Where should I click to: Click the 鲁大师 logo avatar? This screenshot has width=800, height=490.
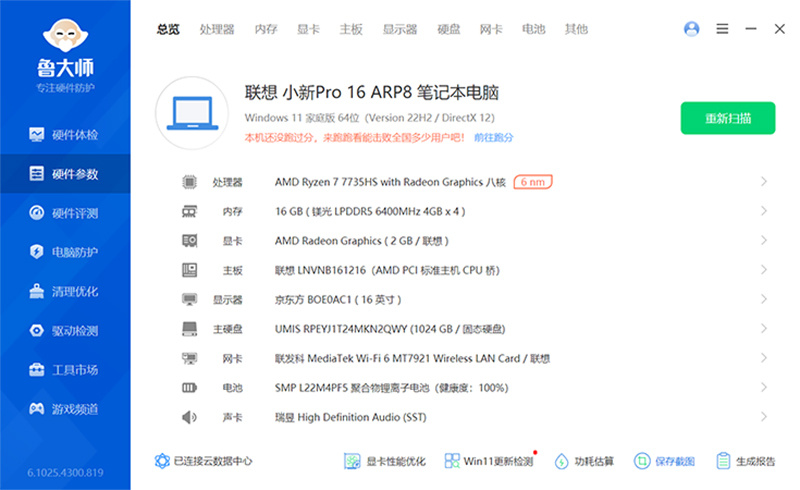click(65, 35)
